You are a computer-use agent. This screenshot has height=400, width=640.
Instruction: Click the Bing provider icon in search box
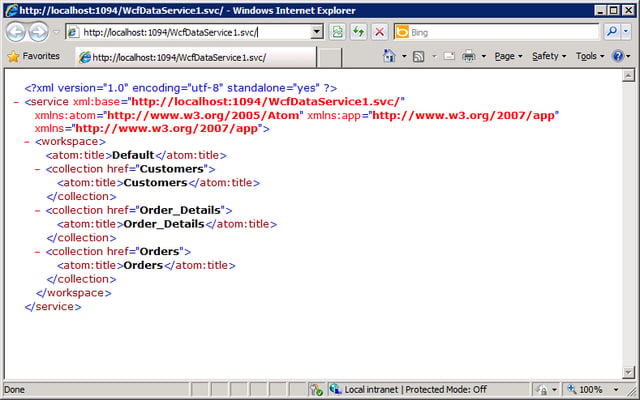pyautogui.click(x=402, y=32)
